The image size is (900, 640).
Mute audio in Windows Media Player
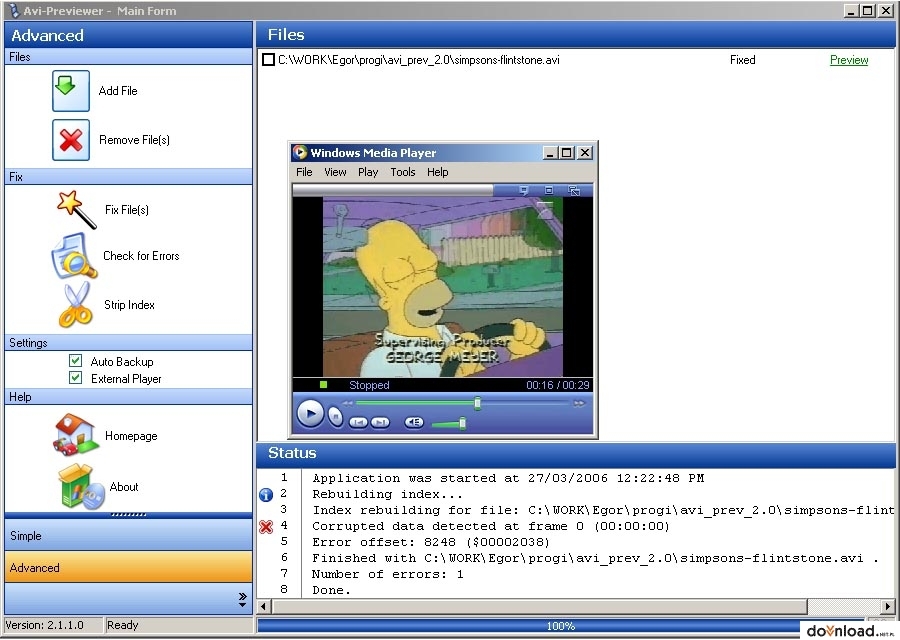coord(414,422)
